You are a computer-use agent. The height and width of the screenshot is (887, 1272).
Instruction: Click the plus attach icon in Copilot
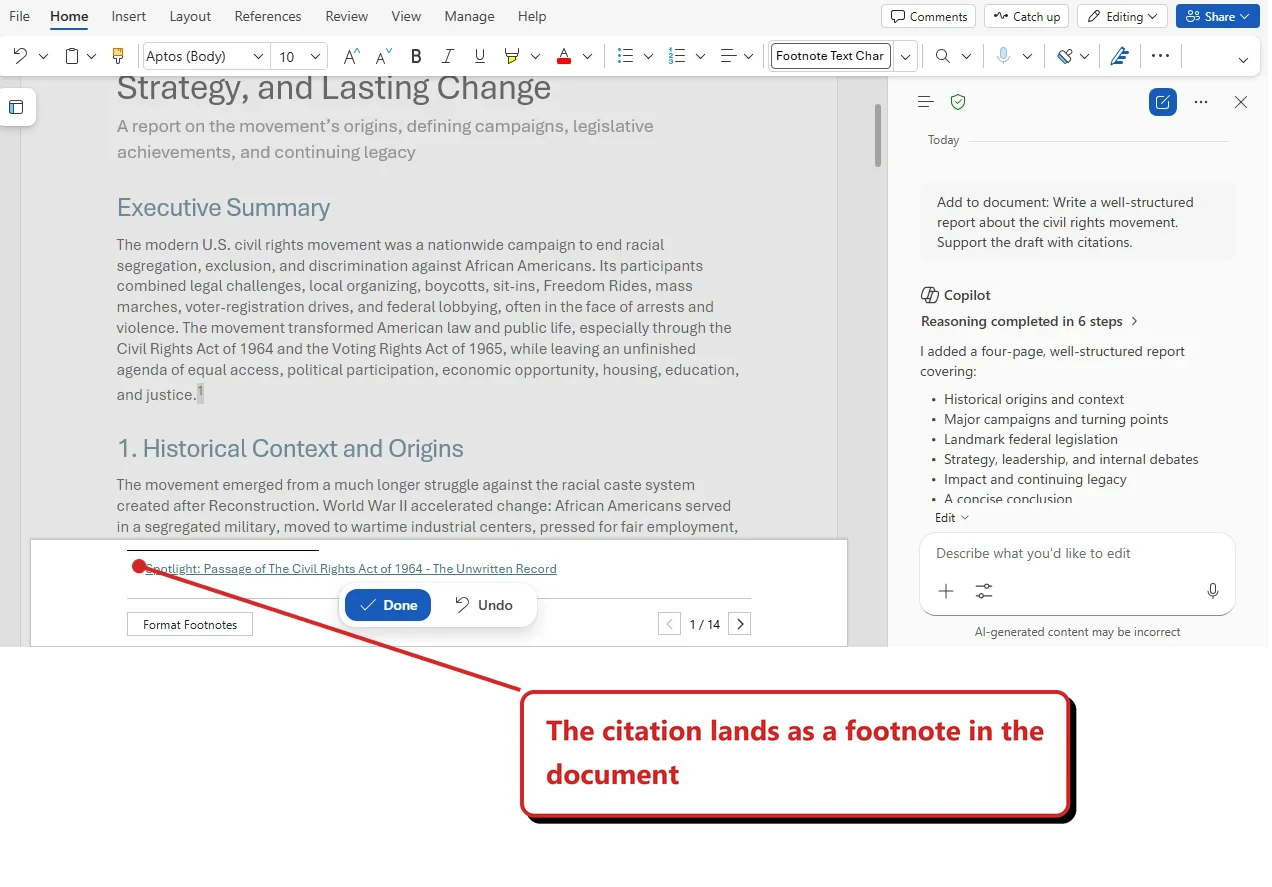tap(945, 591)
